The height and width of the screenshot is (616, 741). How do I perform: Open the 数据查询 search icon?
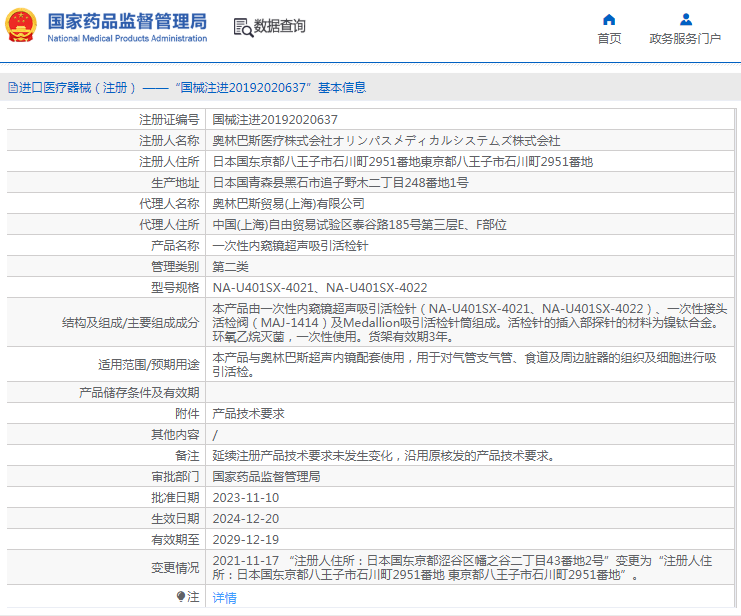click(x=243, y=27)
